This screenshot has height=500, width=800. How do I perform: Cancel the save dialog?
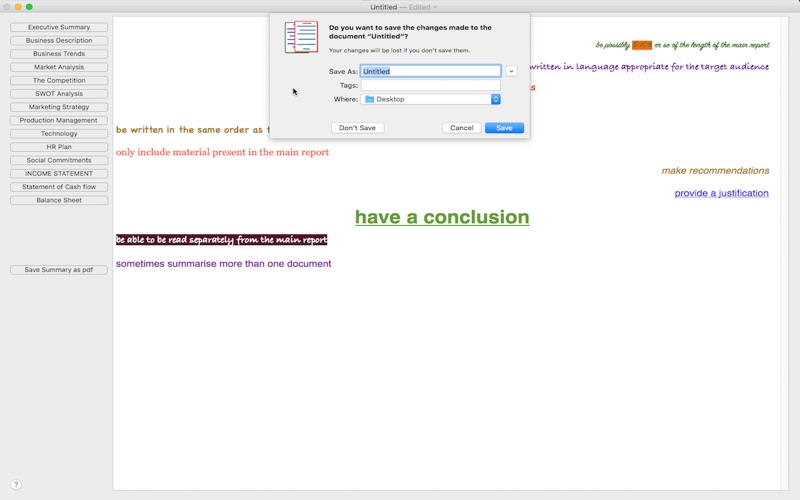coord(461,128)
